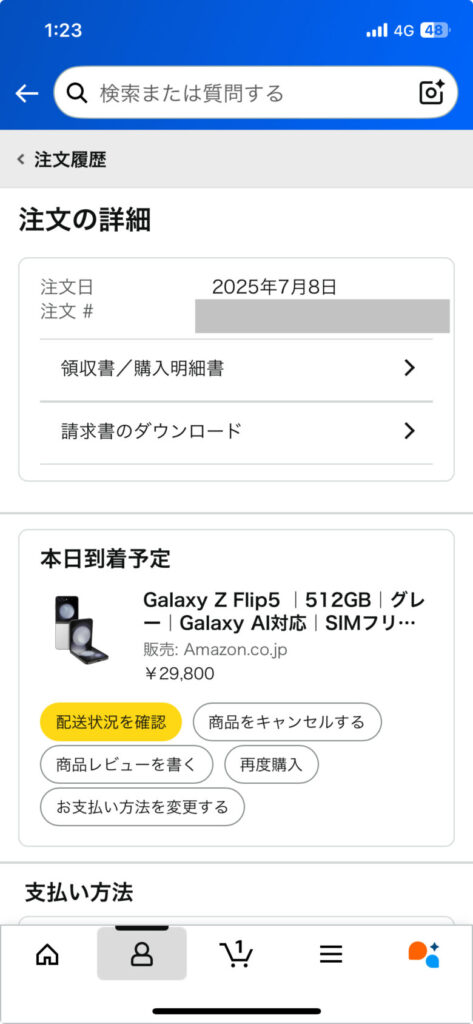Tap the 配送状況を確認 button
The width and height of the screenshot is (473, 1024).
click(110, 722)
